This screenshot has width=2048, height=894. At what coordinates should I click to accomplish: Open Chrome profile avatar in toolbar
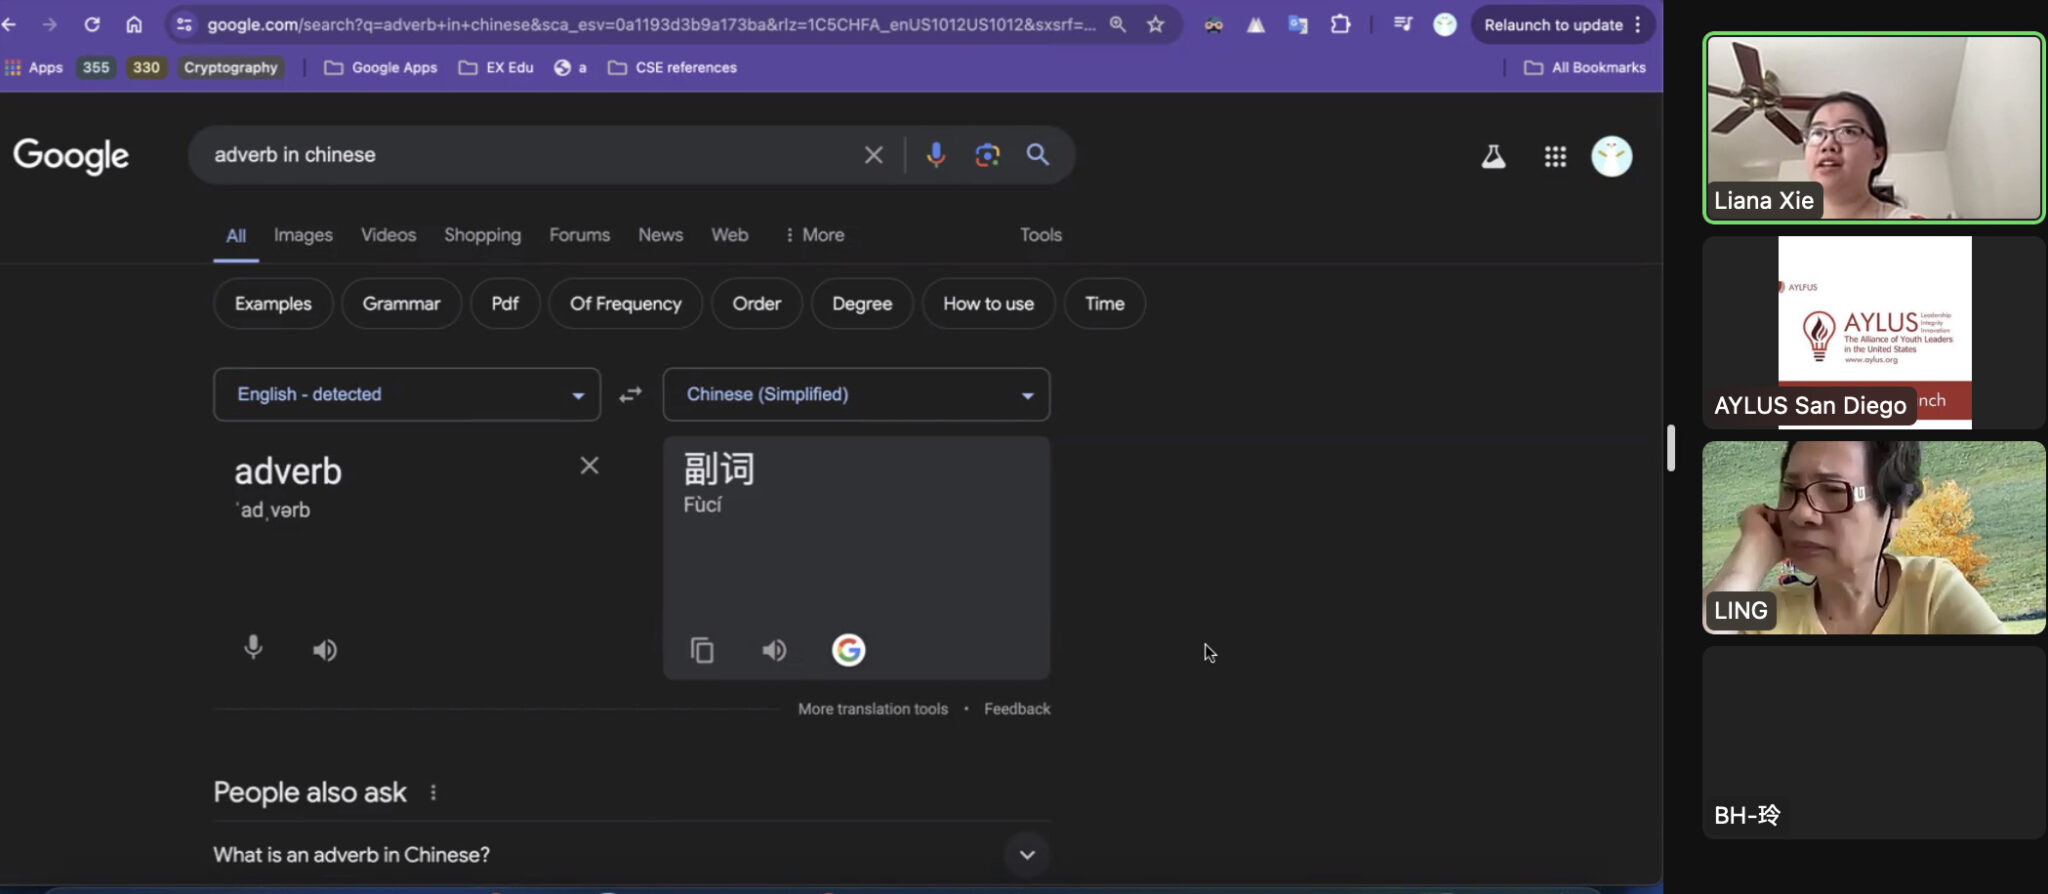[x=1445, y=24]
